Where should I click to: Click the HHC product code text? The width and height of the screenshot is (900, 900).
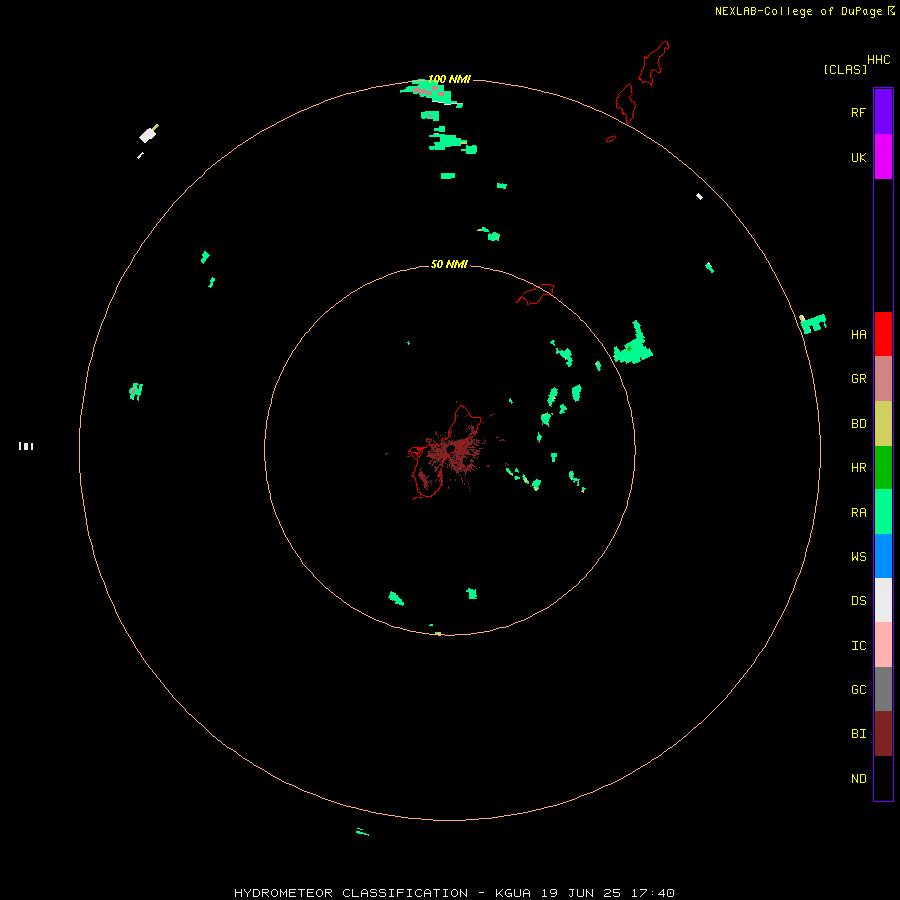tap(878, 60)
